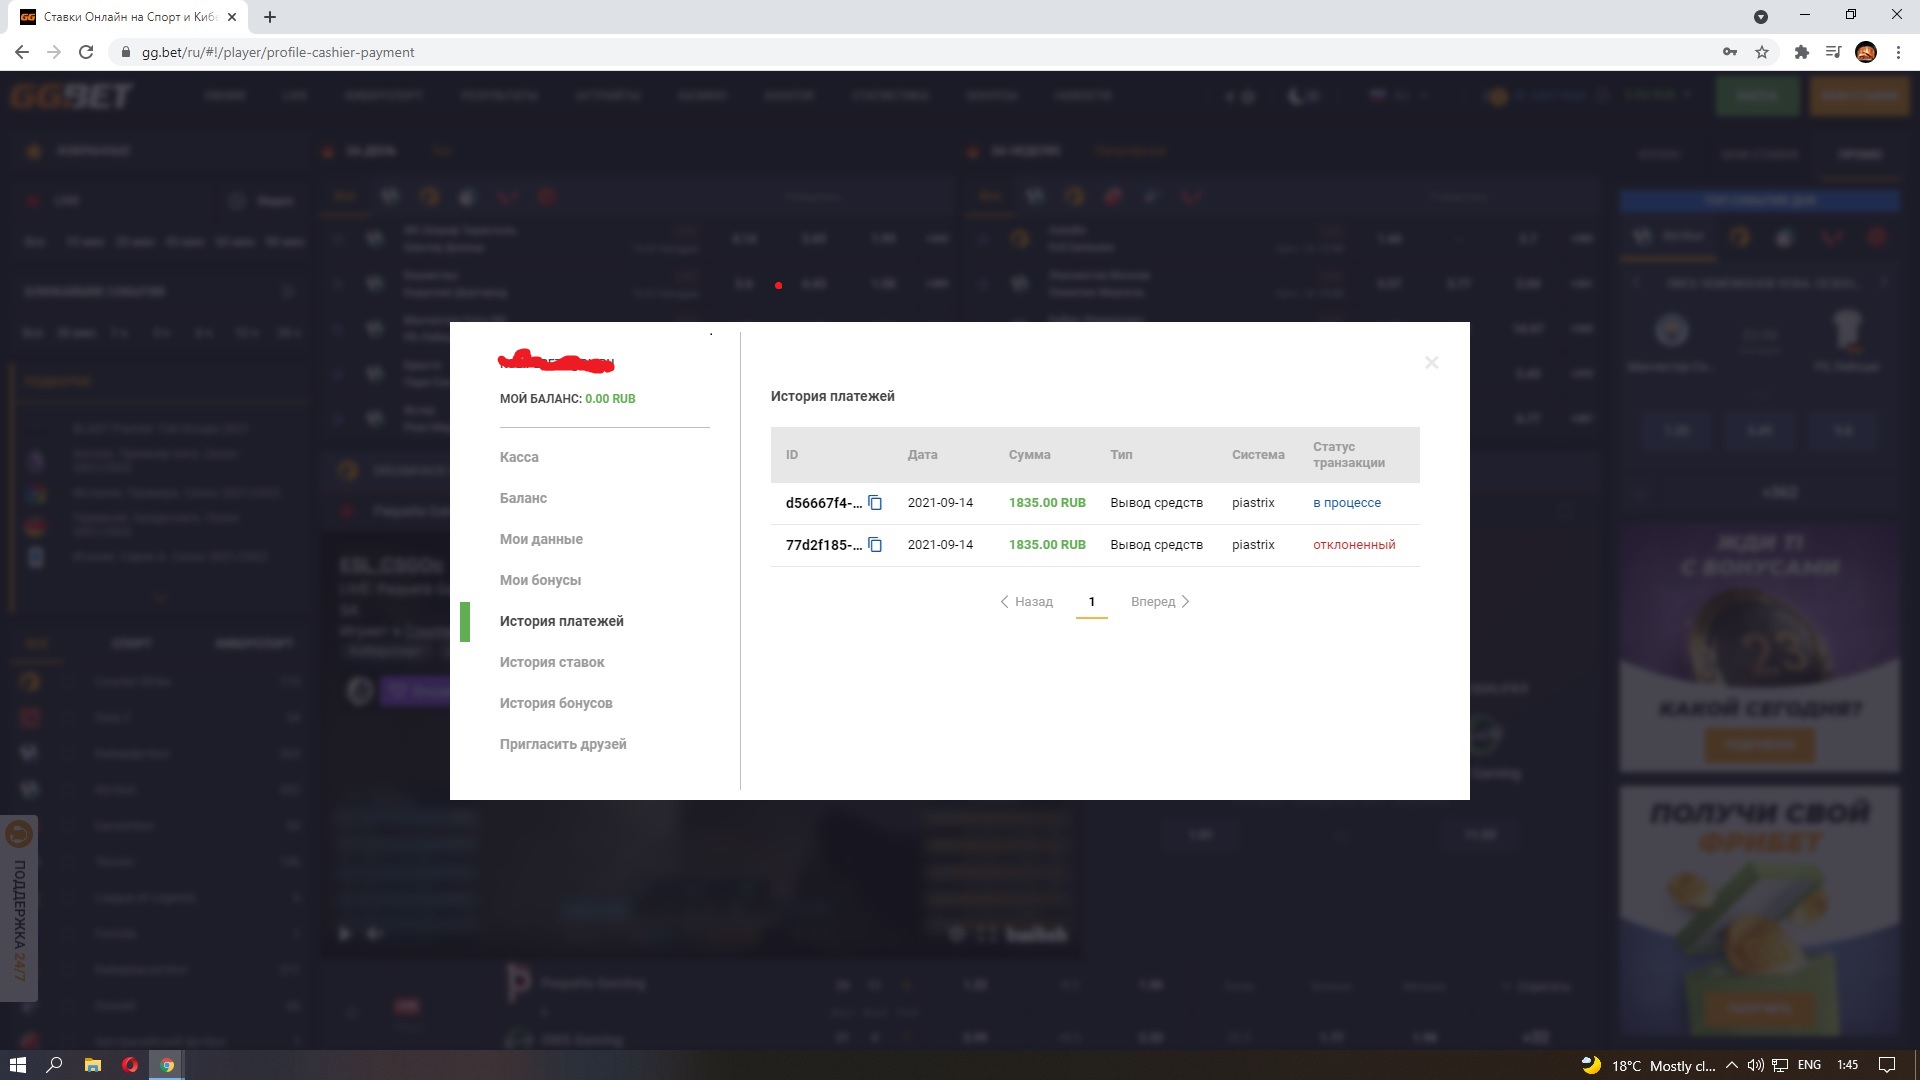Click the ID column header
The image size is (1920, 1080).
(x=792, y=455)
